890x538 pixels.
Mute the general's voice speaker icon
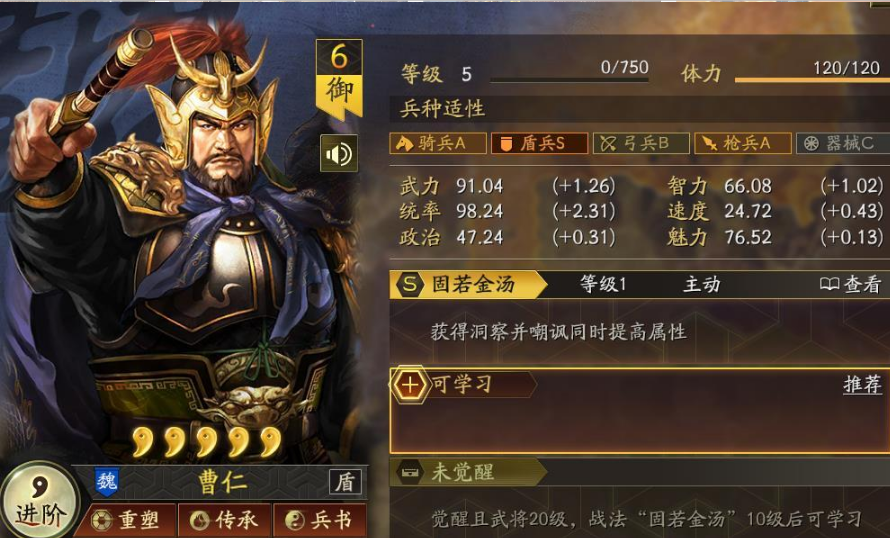[339, 153]
